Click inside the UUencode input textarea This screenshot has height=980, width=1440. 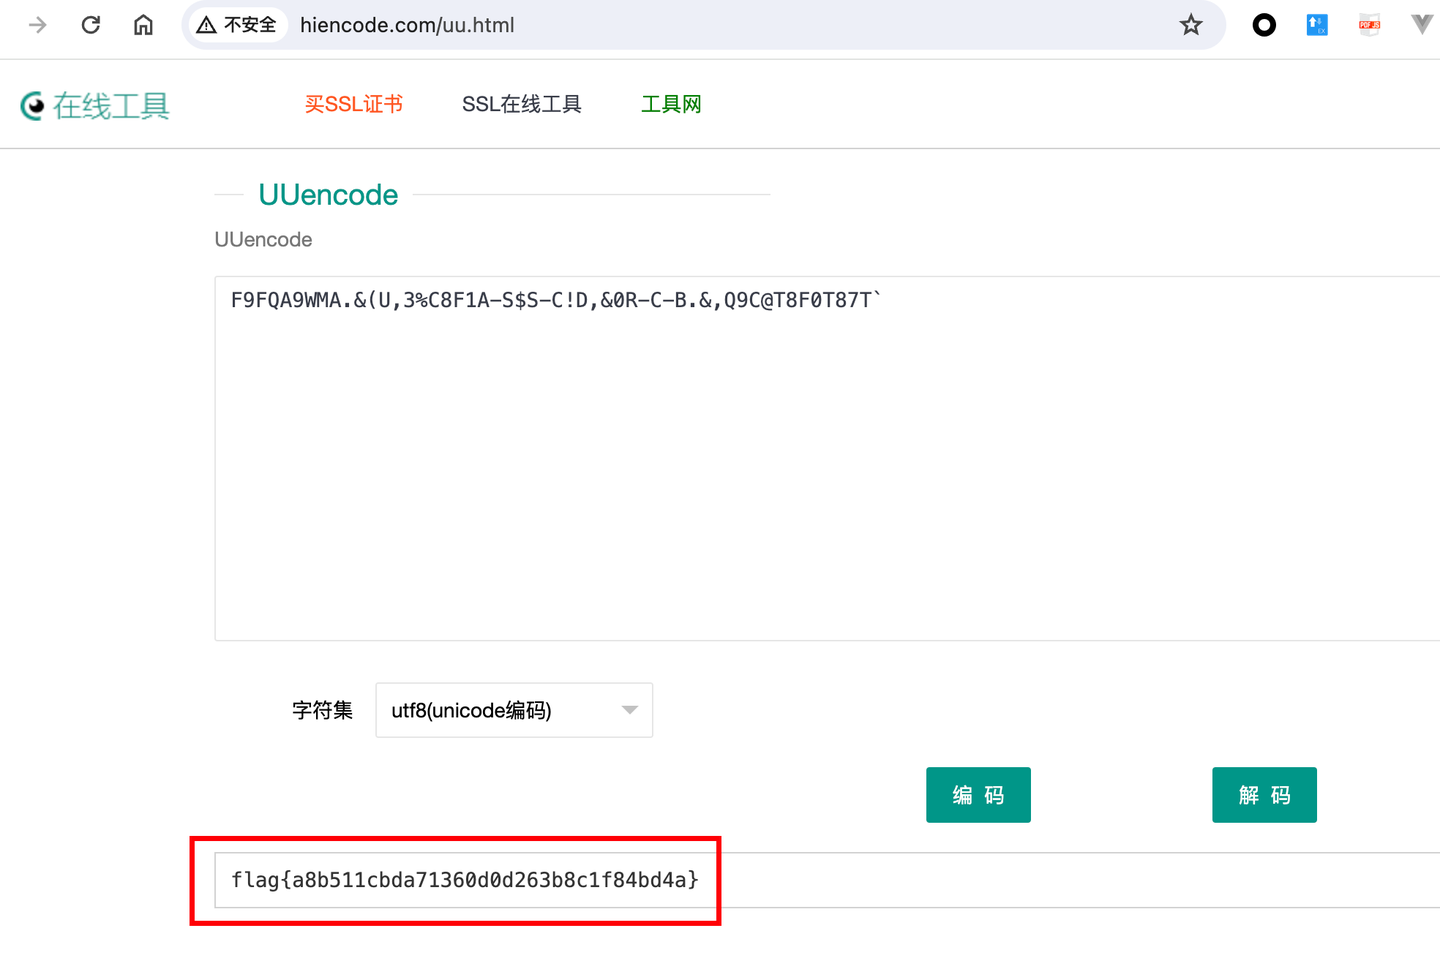coord(700,400)
